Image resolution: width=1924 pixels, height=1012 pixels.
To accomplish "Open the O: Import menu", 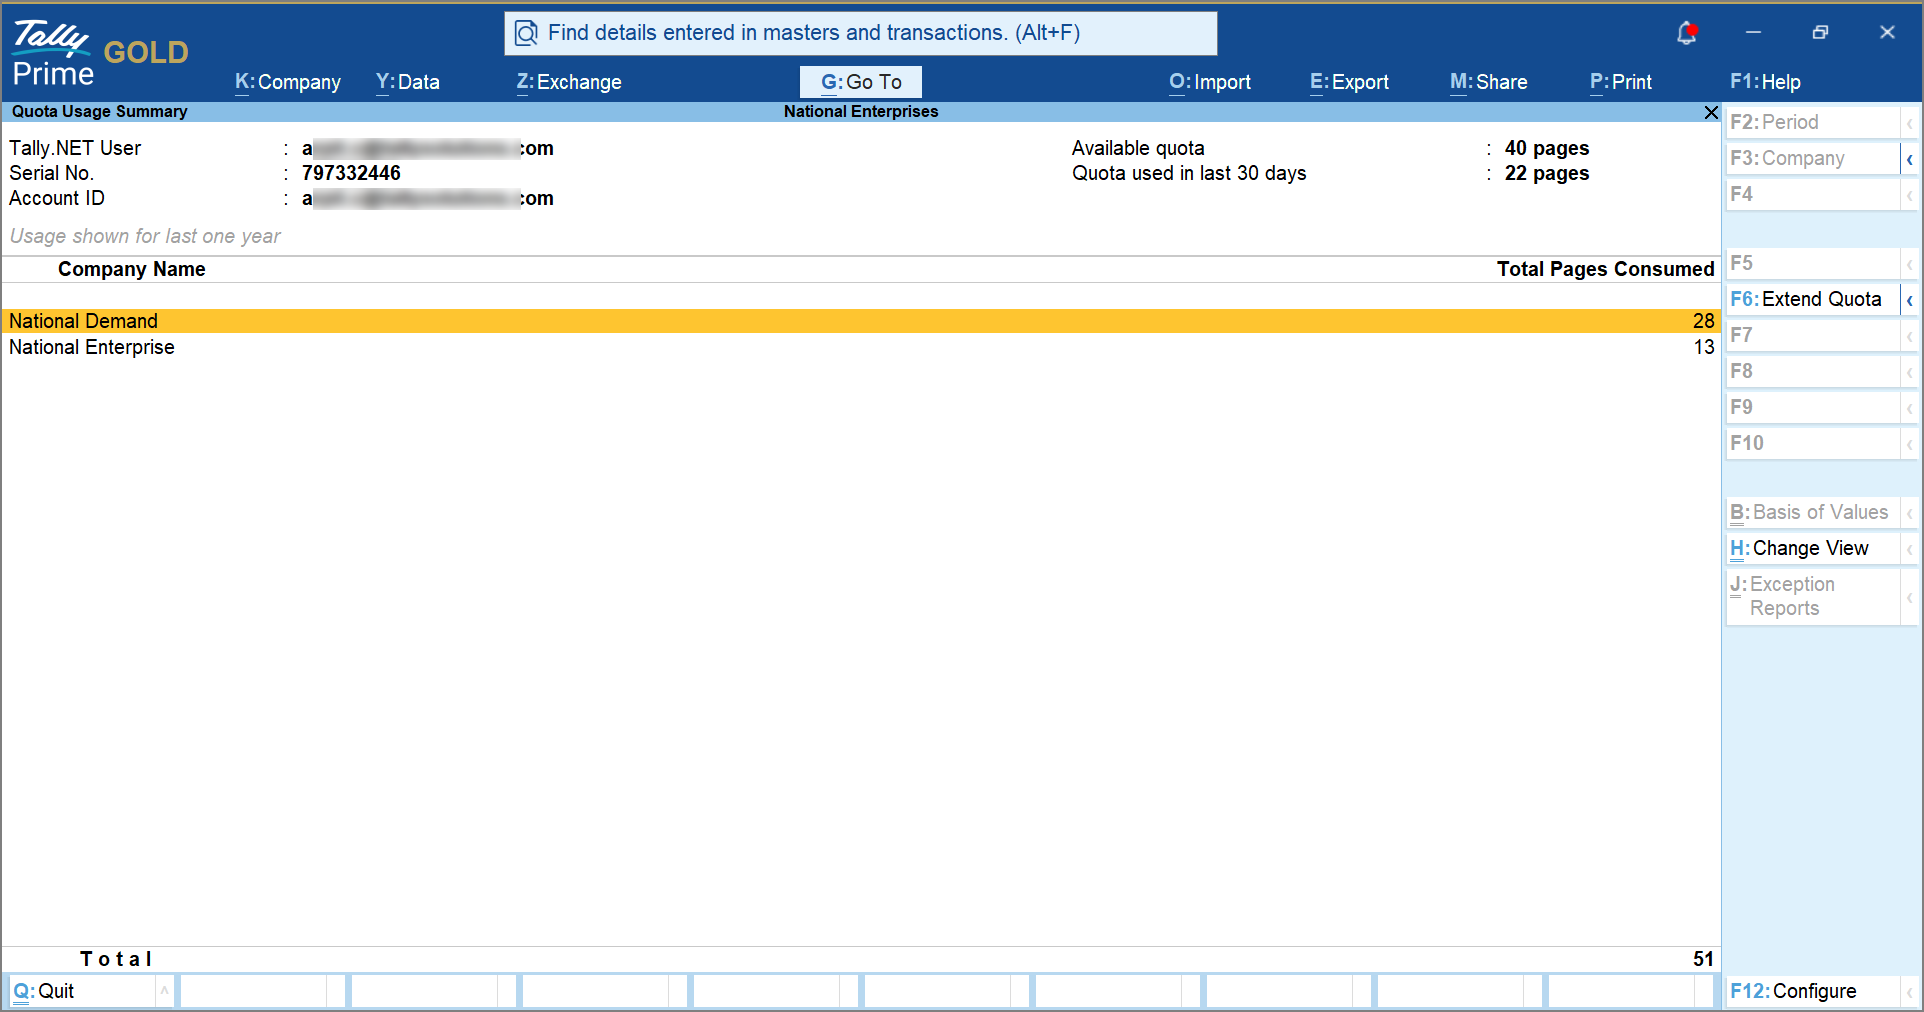I will [x=1210, y=82].
